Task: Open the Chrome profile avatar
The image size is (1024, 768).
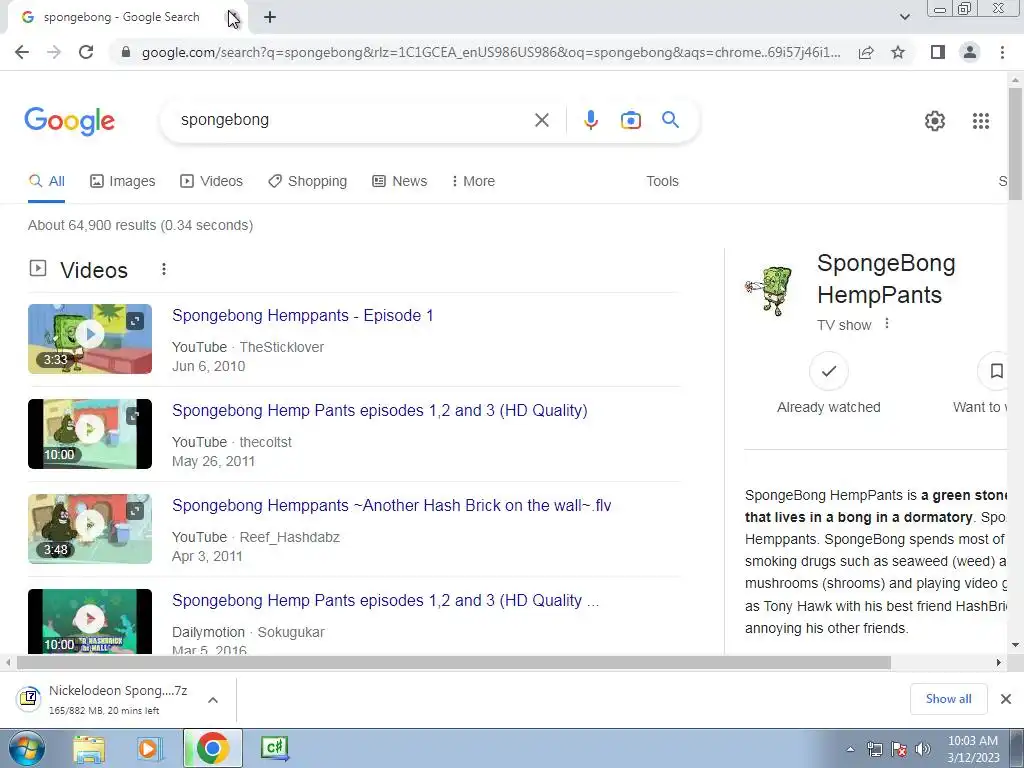Action: coord(970,52)
